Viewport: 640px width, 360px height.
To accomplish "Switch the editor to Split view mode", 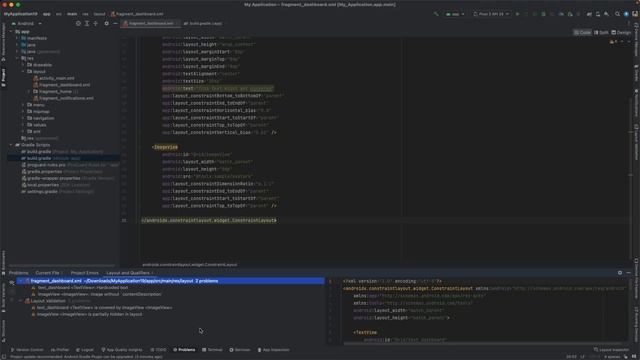I will click(601, 32).
